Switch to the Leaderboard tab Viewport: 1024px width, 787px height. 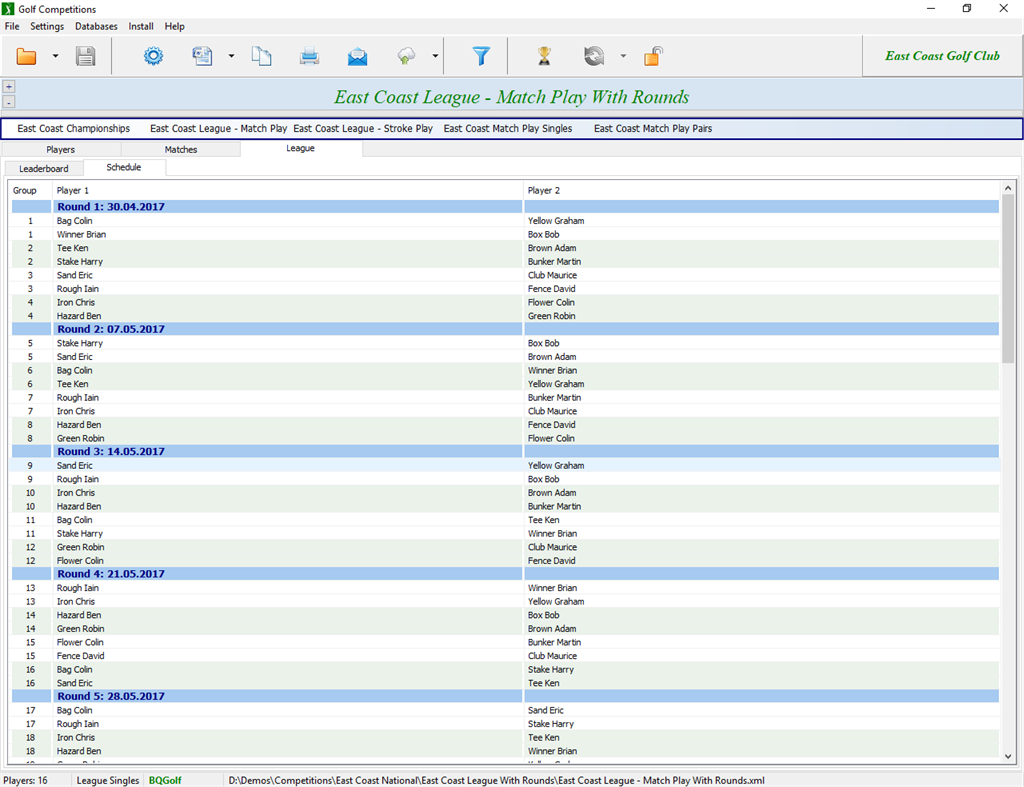(x=44, y=169)
